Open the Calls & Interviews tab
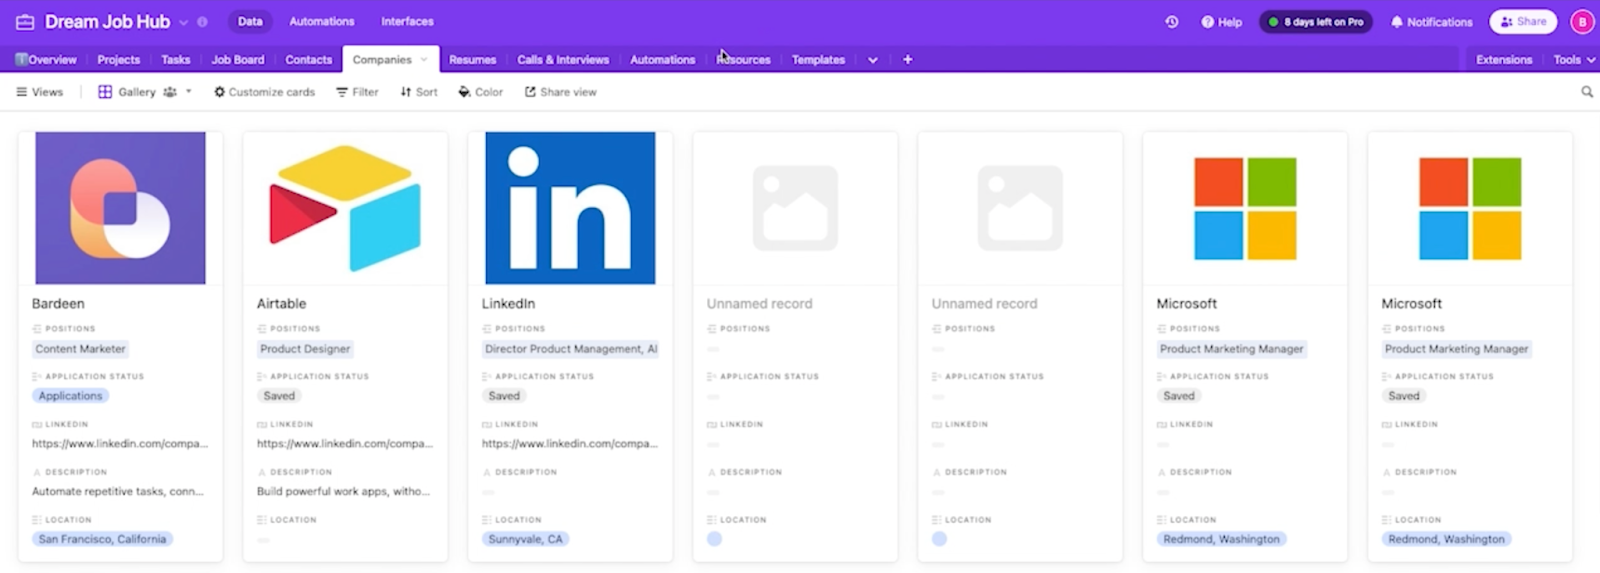Viewport: 1600px width, 573px height. tap(563, 60)
